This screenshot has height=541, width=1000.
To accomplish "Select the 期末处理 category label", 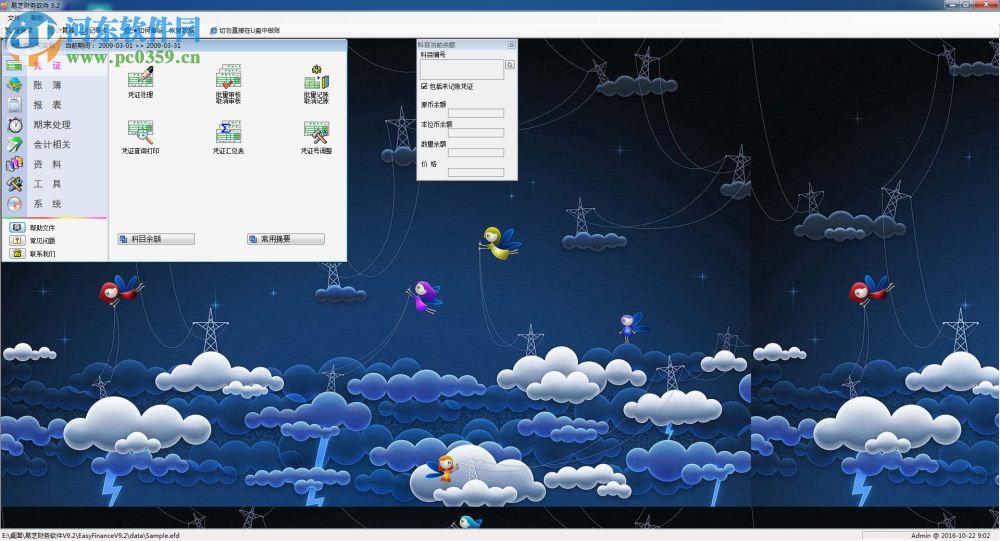I will (x=52, y=124).
